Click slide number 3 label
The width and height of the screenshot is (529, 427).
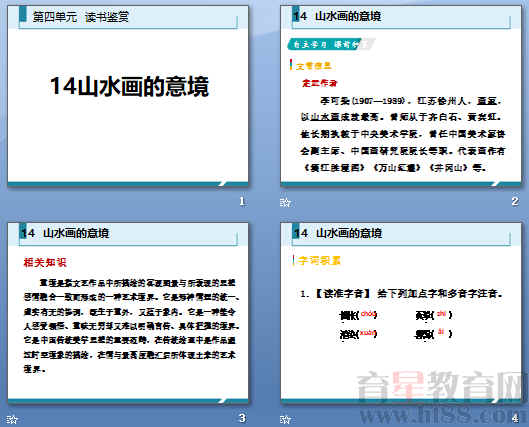[242, 418]
